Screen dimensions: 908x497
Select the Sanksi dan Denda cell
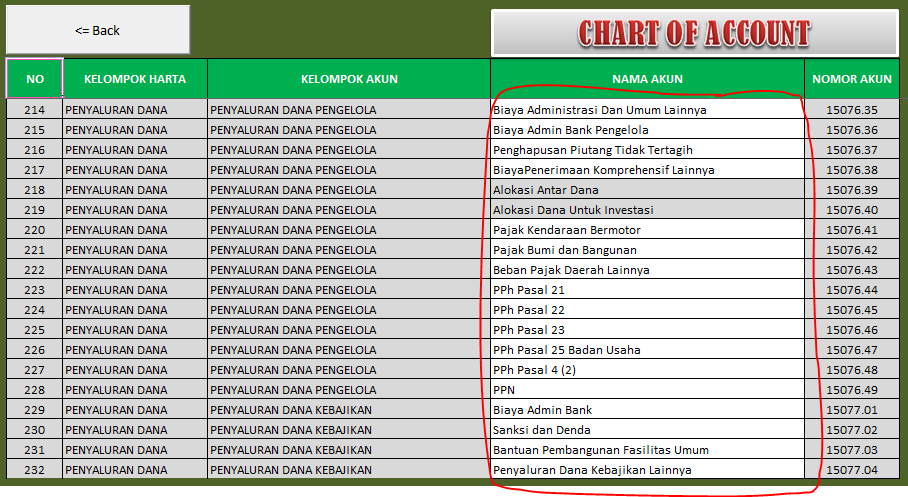pos(647,429)
